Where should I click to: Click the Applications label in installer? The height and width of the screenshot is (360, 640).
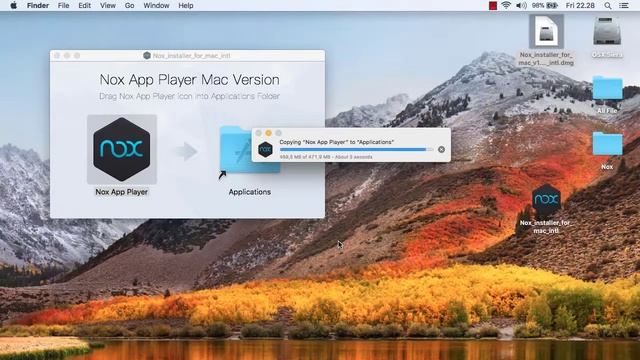coord(249,192)
